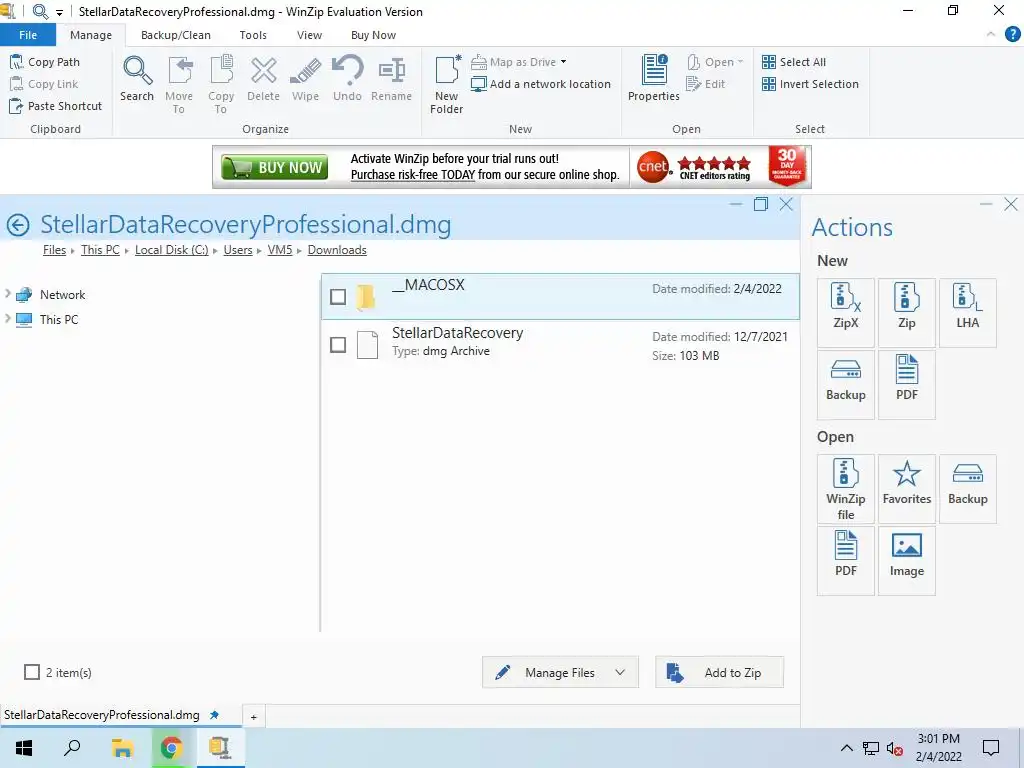1024x768 pixels.
Task: Click PDF under New in Actions
Action: (x=906, y=384)
